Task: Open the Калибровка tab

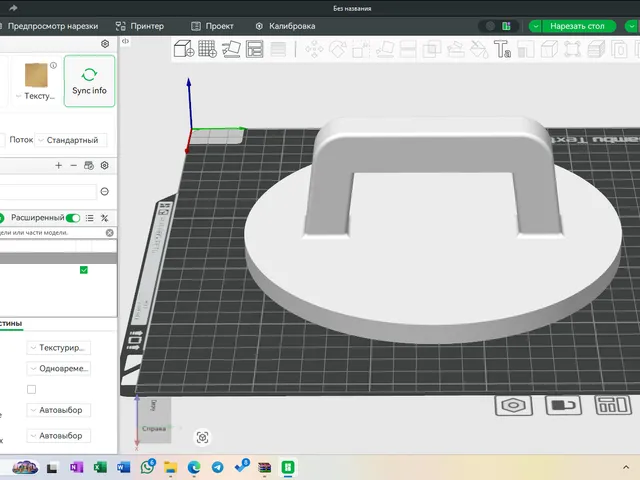Action: 285,26
